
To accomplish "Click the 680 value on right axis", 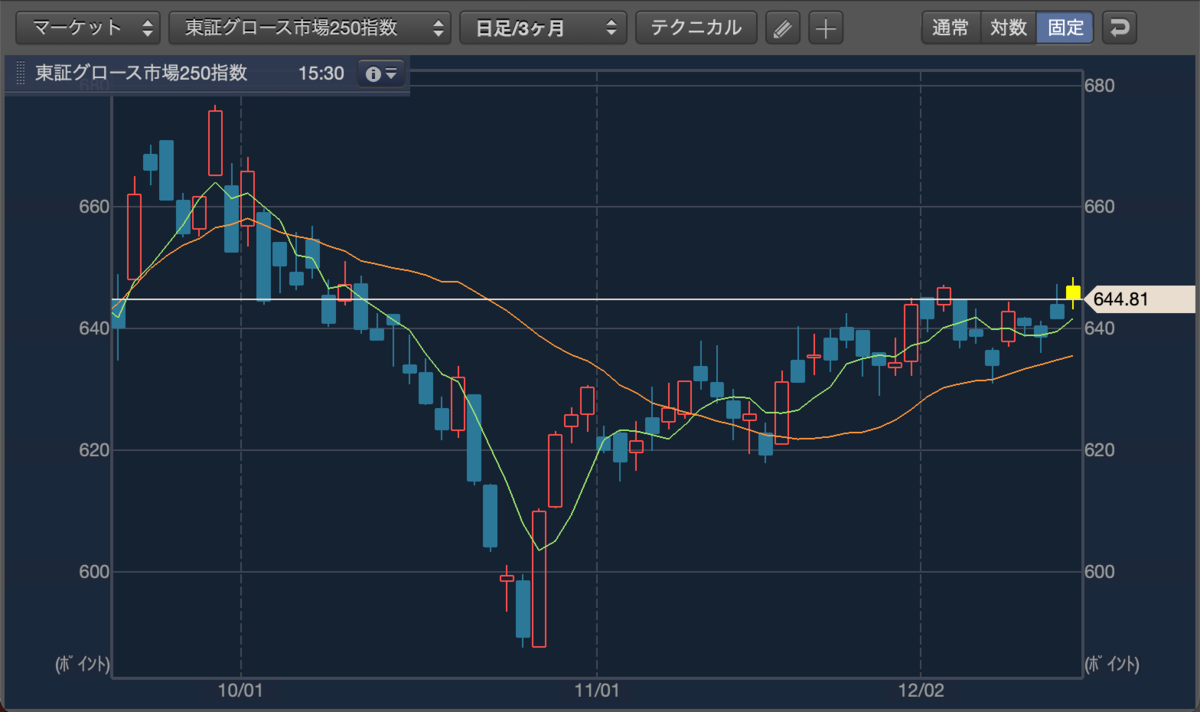I will coord(1100,86).
